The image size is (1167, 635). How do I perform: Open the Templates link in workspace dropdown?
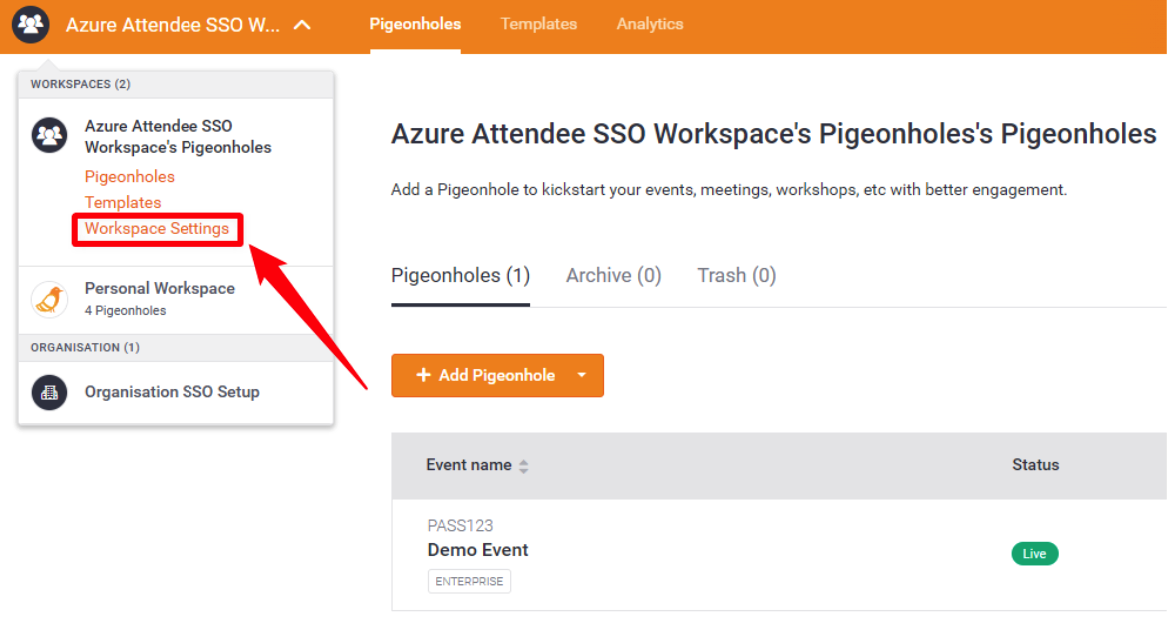(x=123, y=202)
